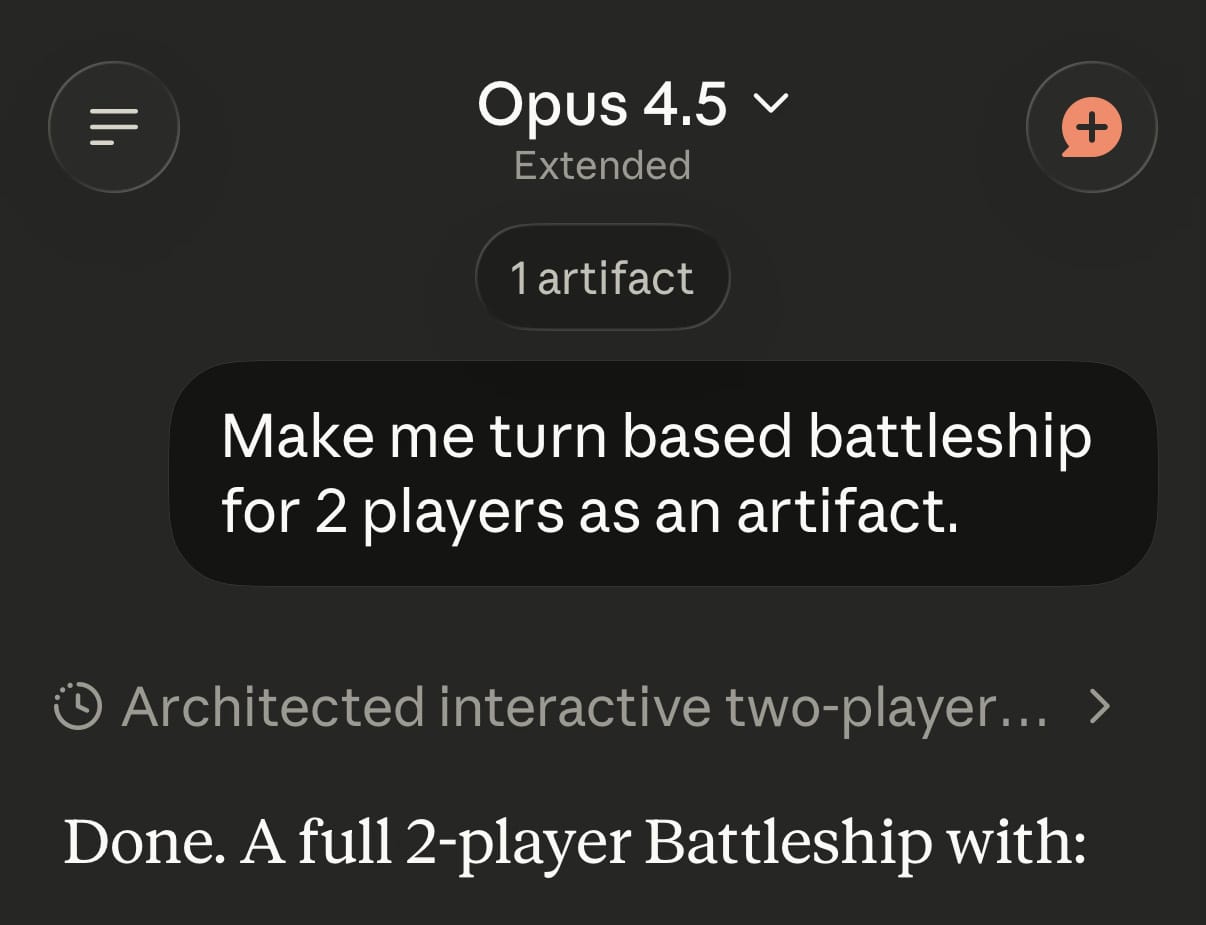Click the first line of the user prompt
The image size is (1206, 925).
coord(656,436)
